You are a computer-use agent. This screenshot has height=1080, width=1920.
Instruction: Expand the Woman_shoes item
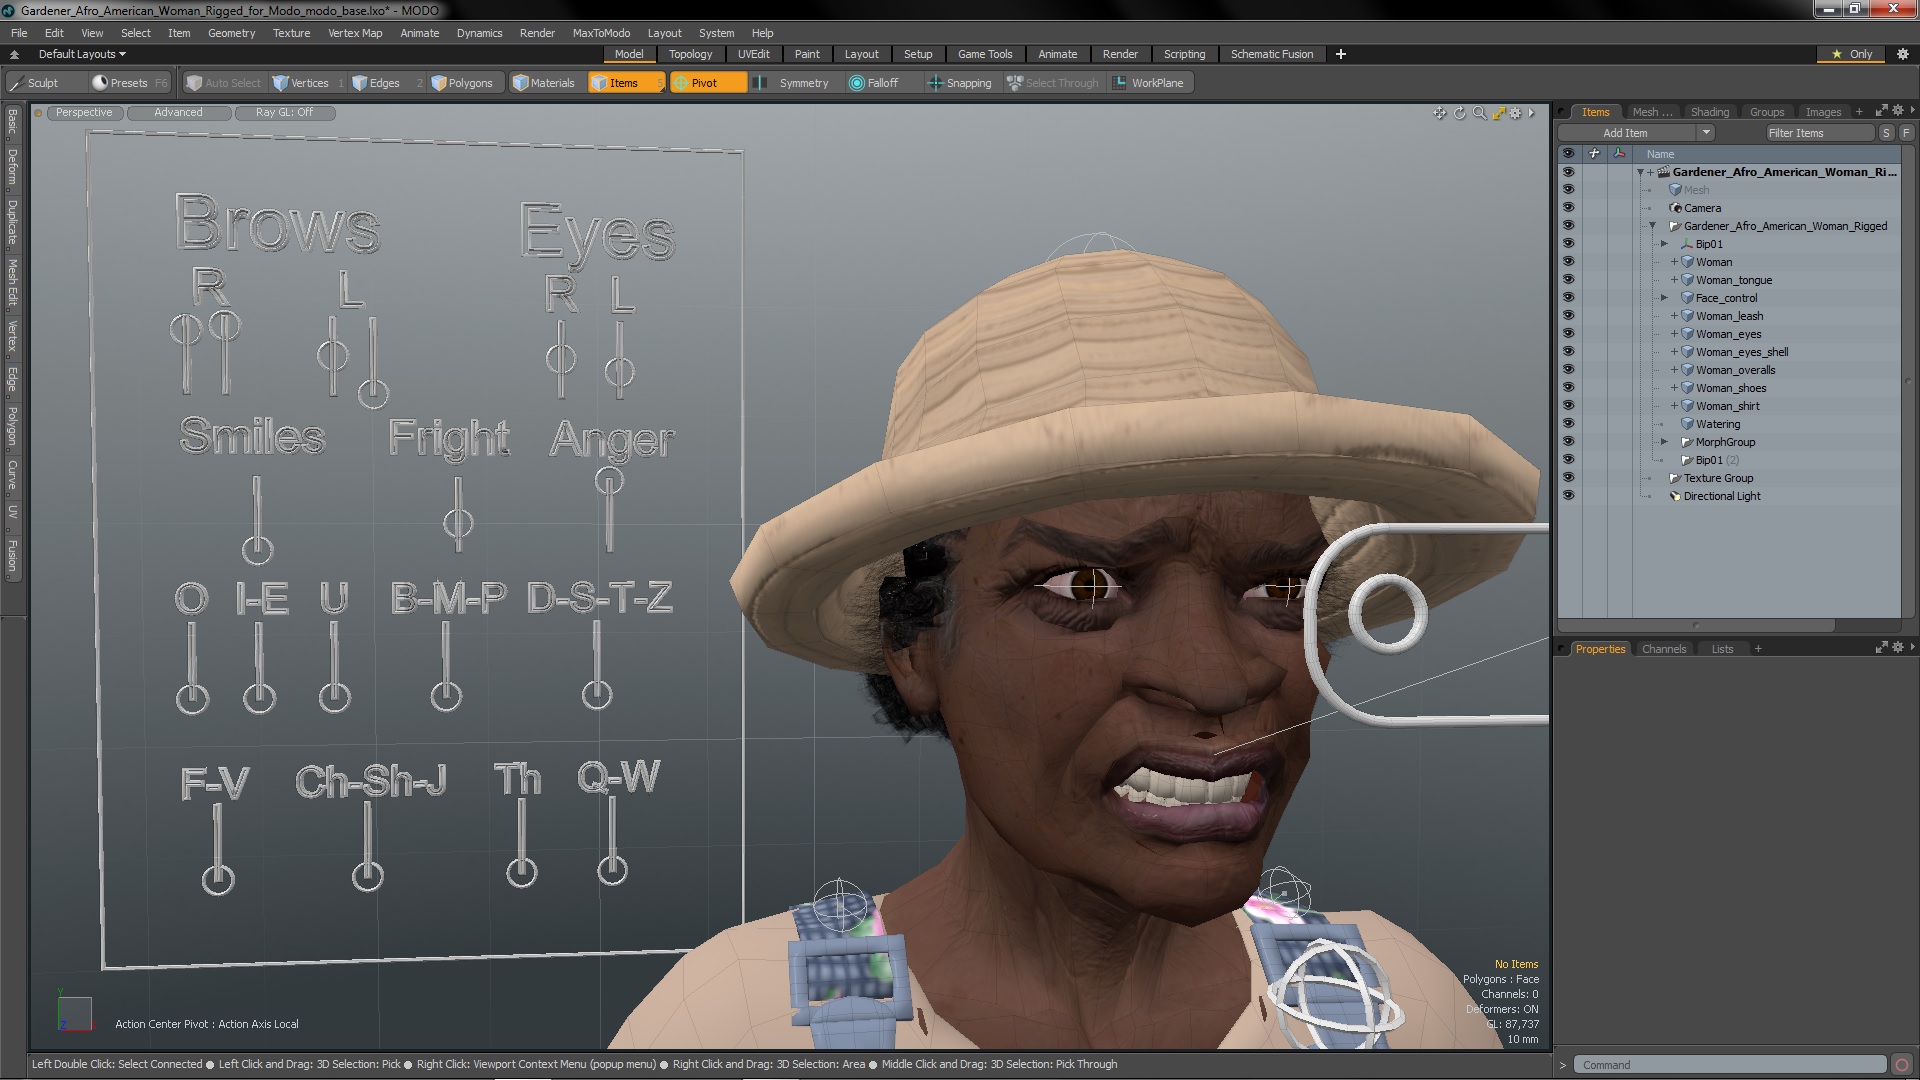[x=1674, y=388]
